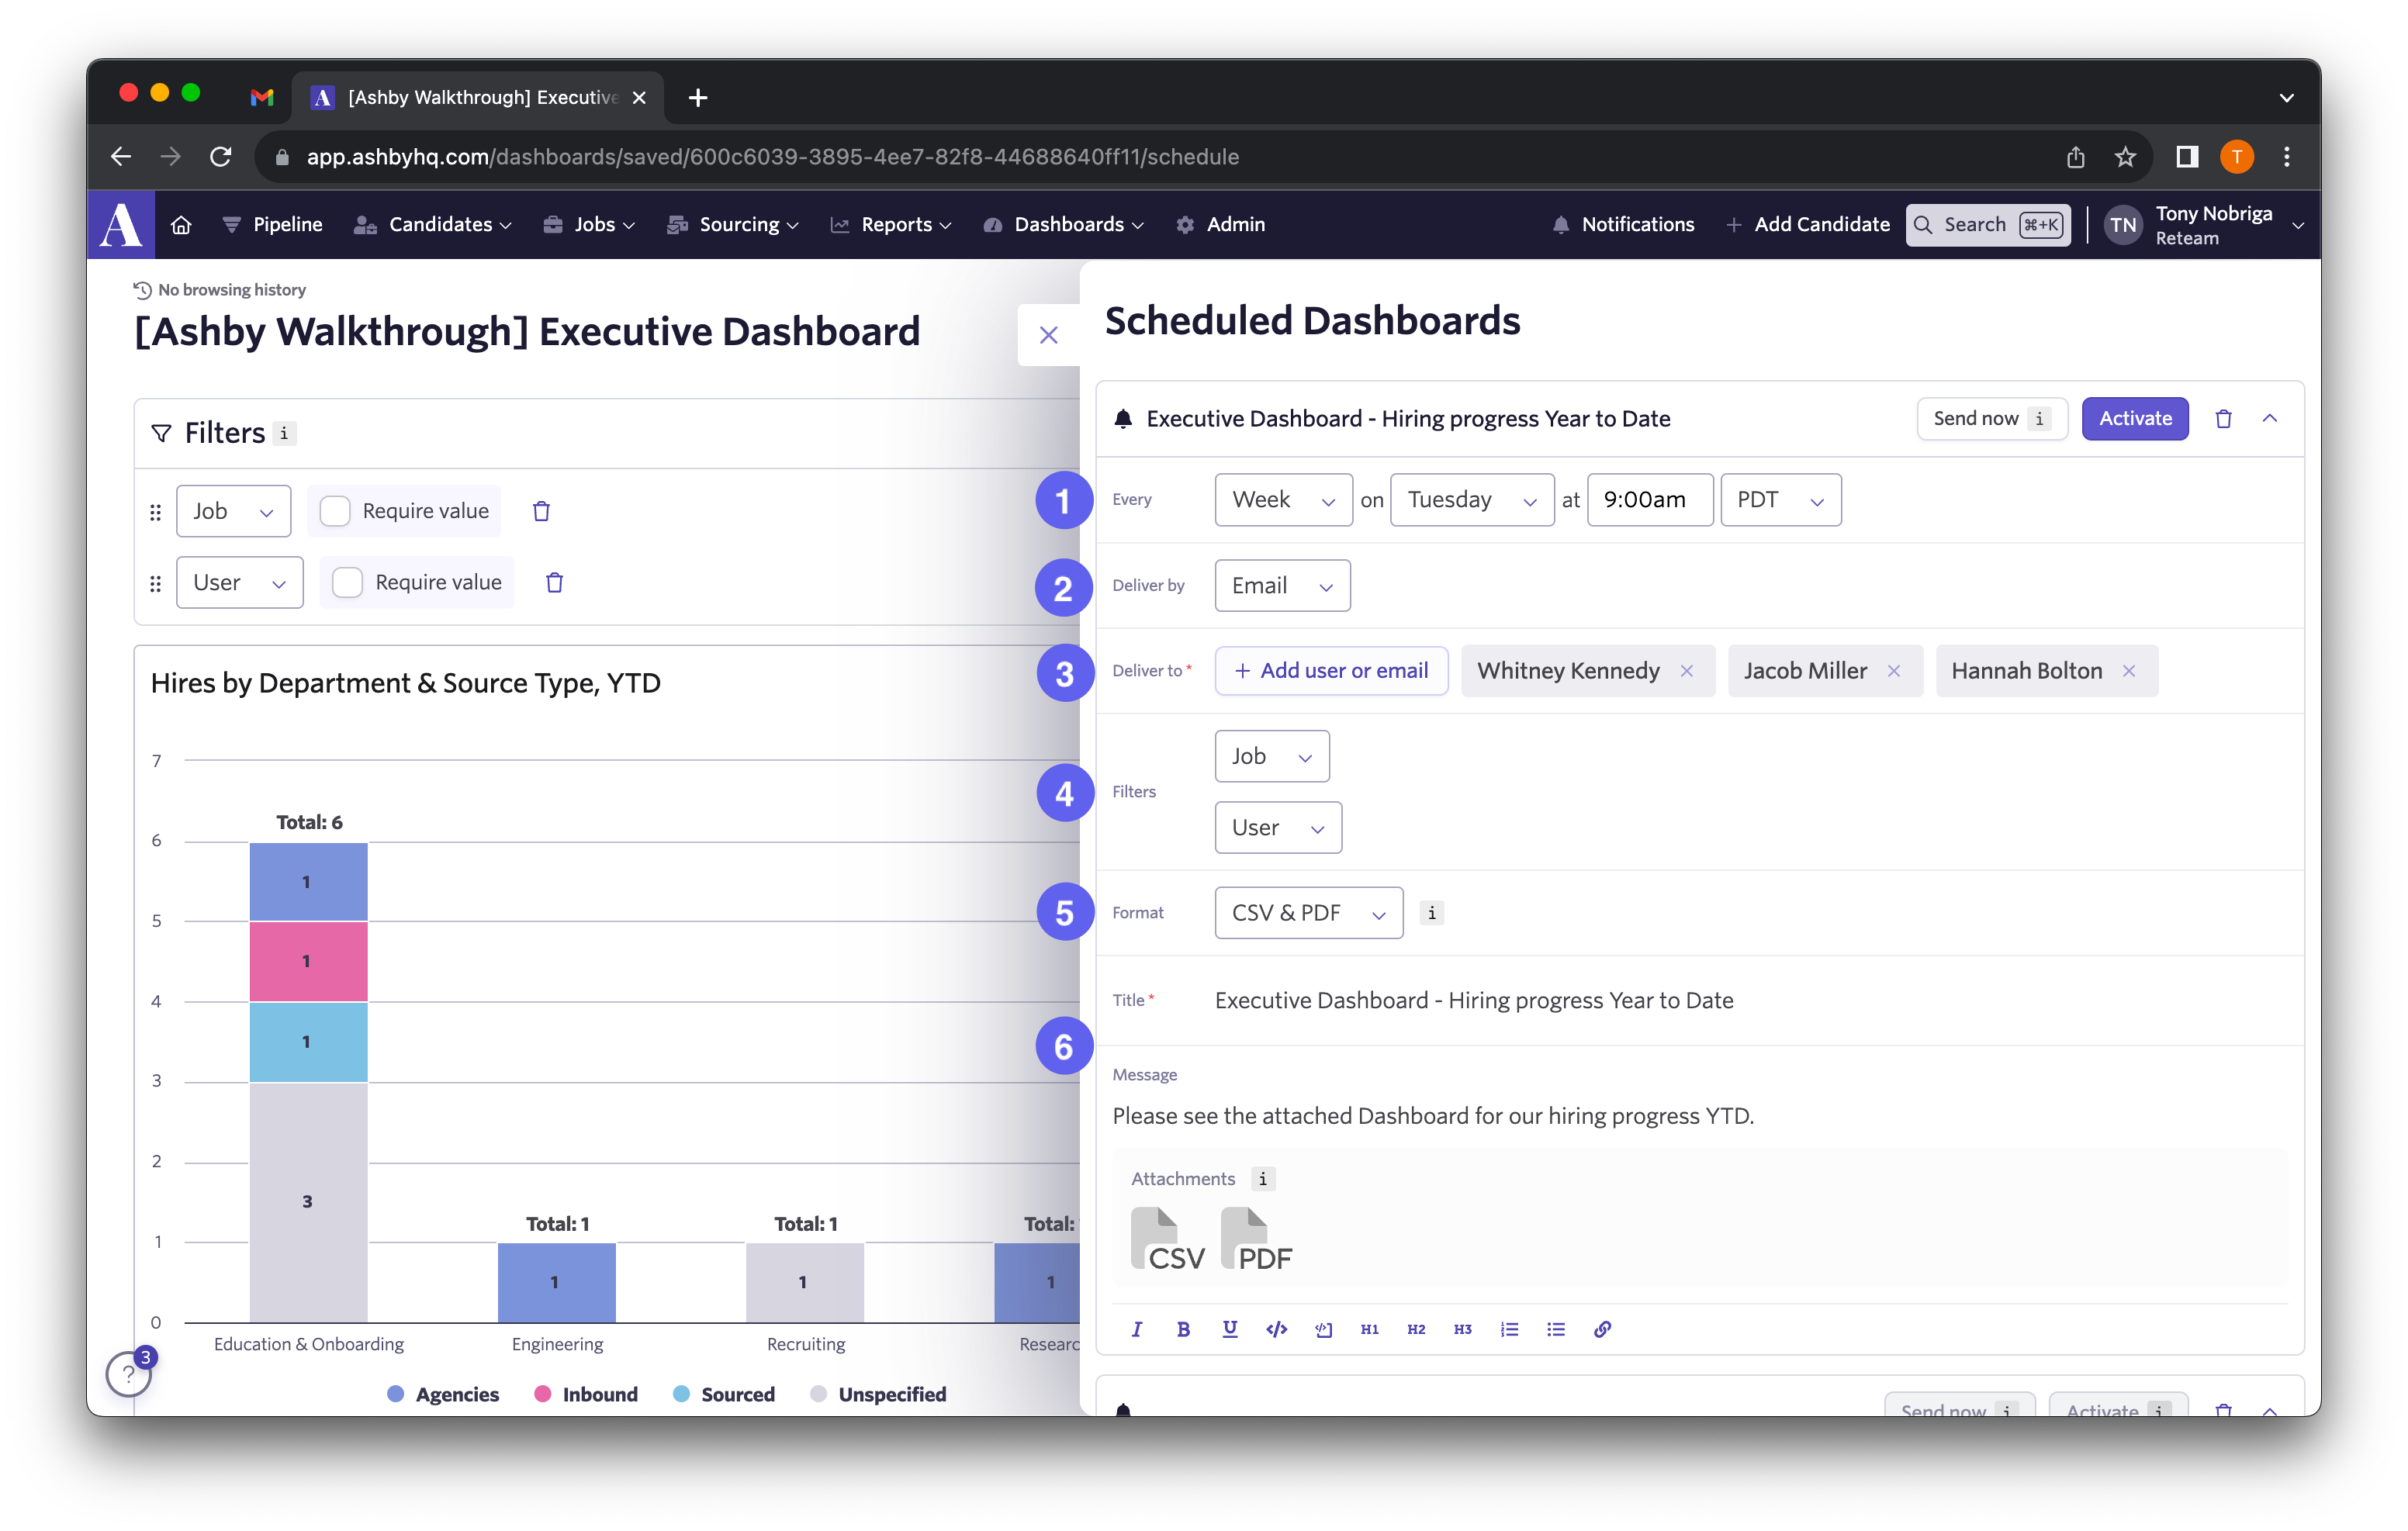Click the link icon in message editor toolbar
Screen dimensions: 2408x1531
[1600, 1328]
